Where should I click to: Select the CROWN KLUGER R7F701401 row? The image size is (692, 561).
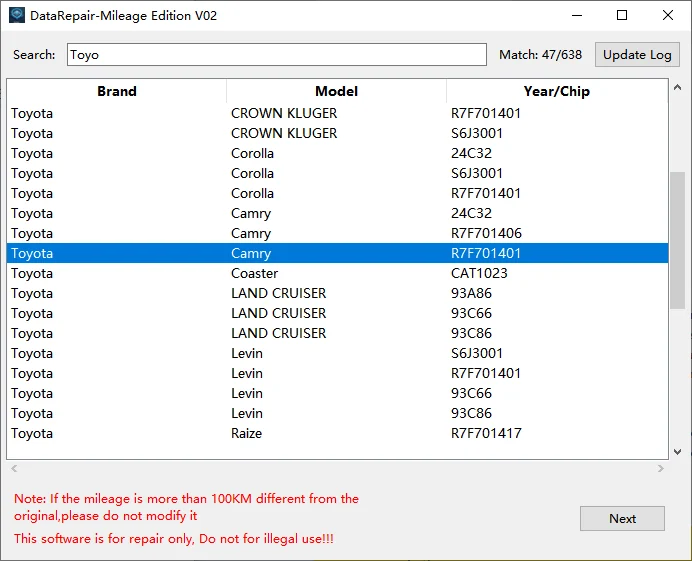click(337, 113)
